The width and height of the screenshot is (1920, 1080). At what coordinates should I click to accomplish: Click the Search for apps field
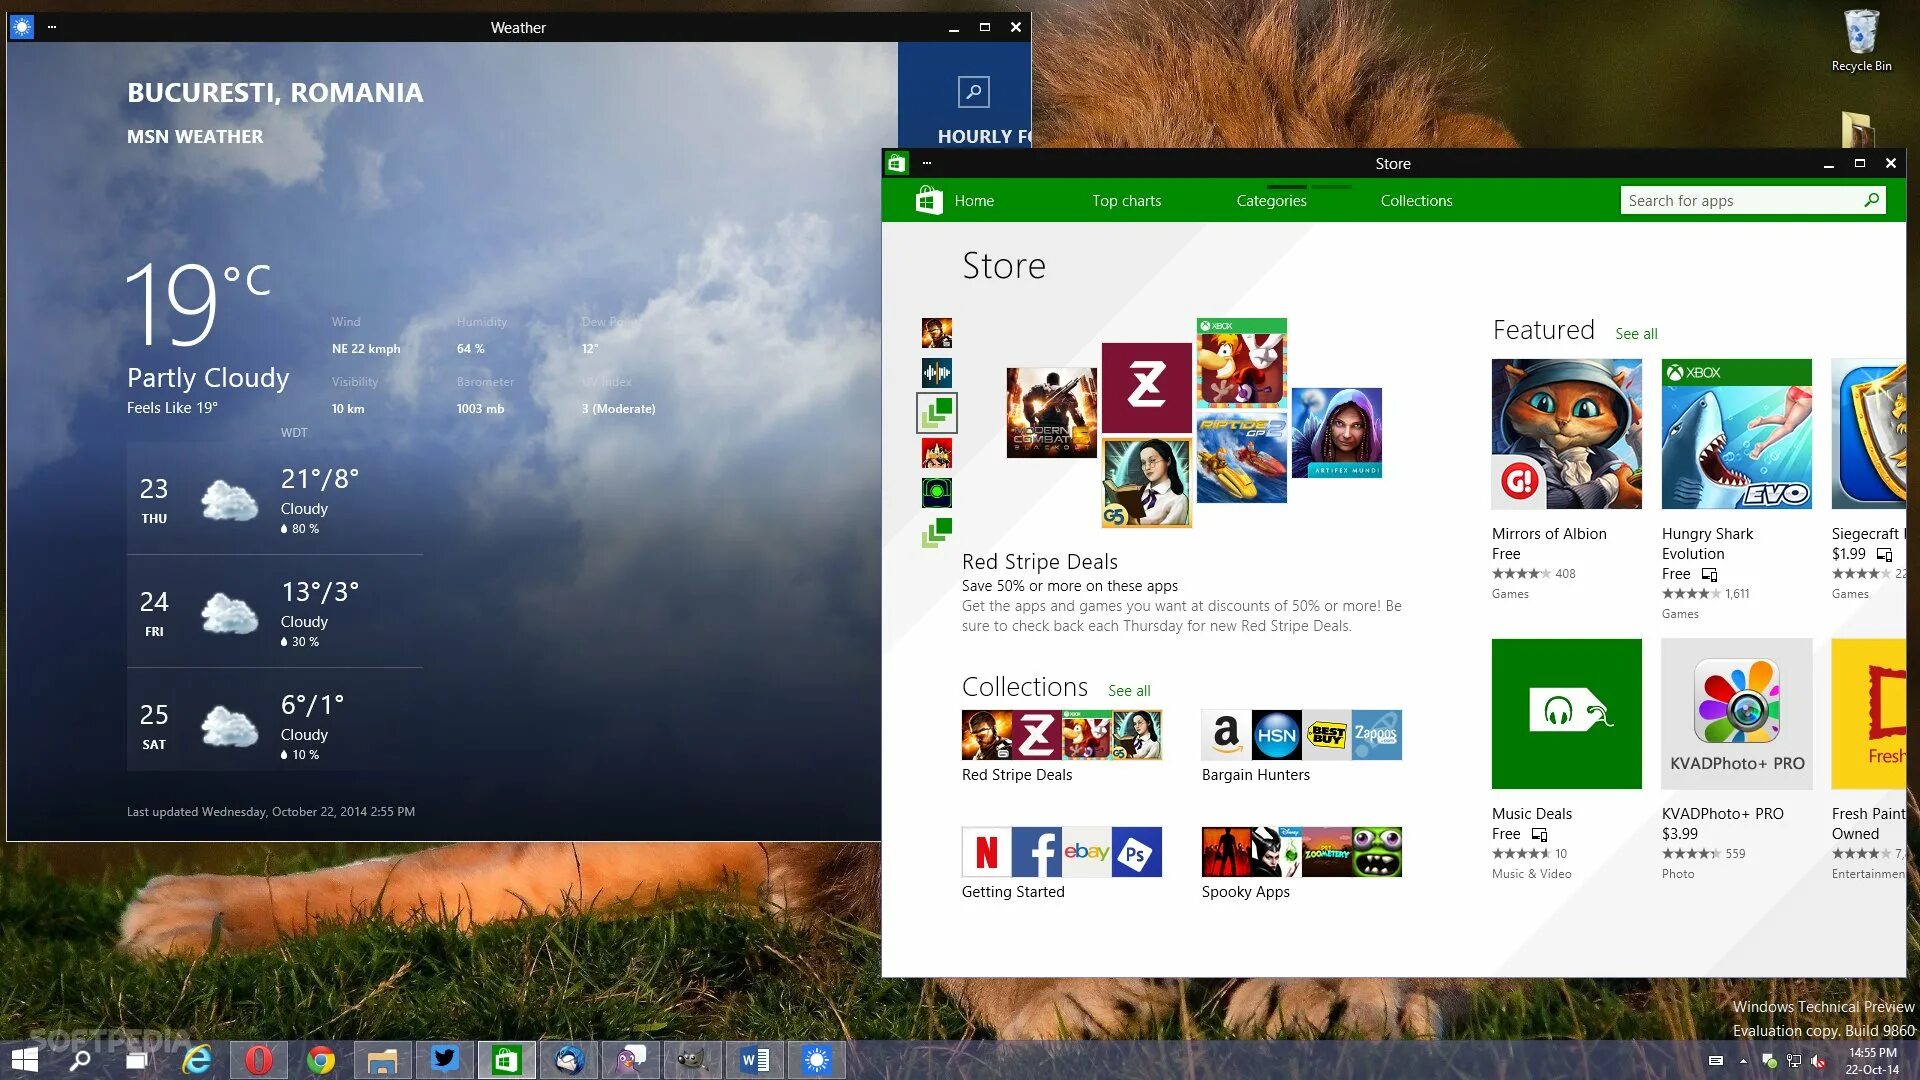[1738, 200]
